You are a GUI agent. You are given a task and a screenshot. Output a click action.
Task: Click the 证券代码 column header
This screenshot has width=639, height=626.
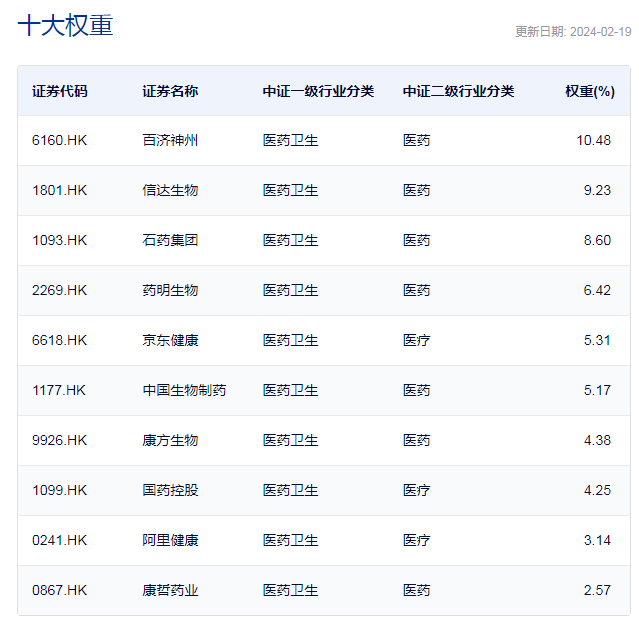point(59,91)
